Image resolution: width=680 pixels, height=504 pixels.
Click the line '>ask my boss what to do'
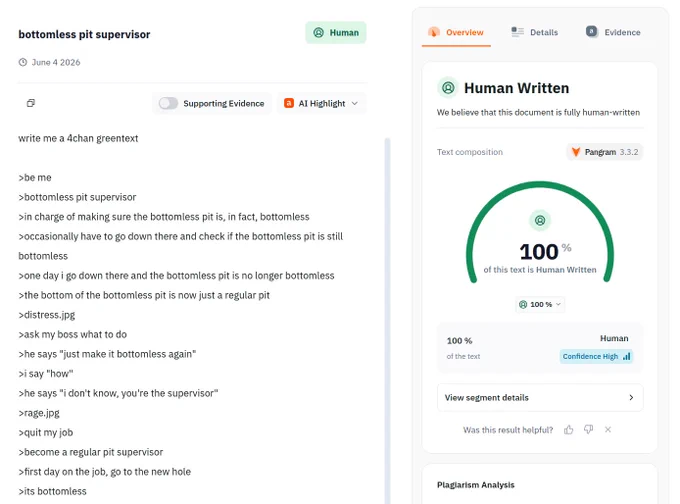click(x=72, y=334)
